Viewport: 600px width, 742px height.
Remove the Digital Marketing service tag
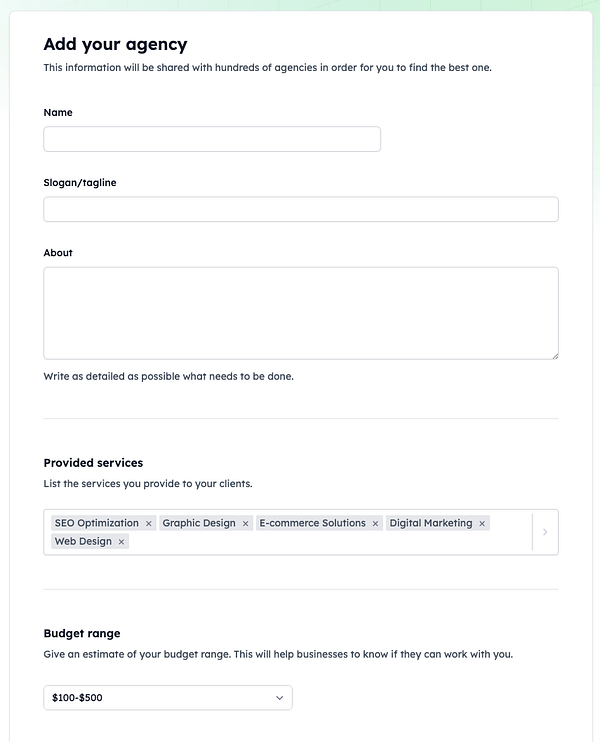482,524
